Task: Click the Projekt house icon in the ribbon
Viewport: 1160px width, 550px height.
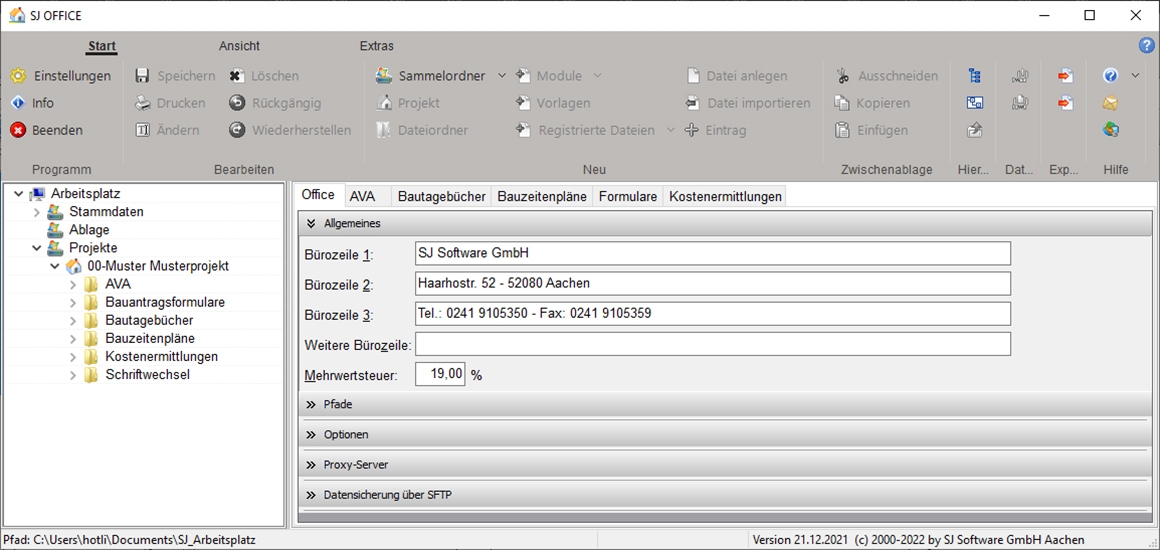Action: (383, 103)
